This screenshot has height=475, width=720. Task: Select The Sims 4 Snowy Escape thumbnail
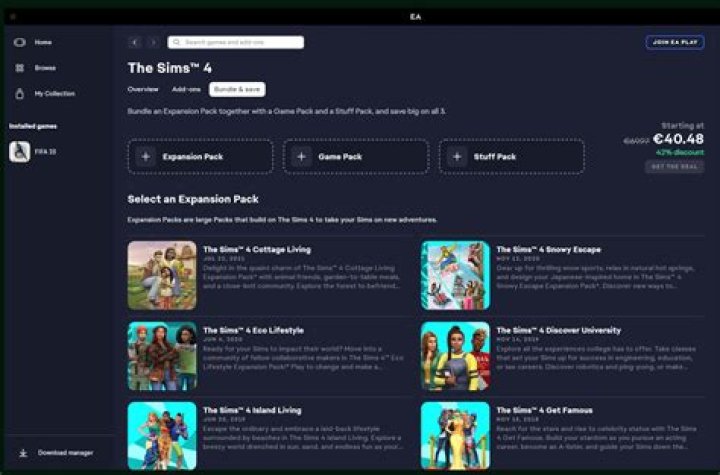click(x=455, y=275)
